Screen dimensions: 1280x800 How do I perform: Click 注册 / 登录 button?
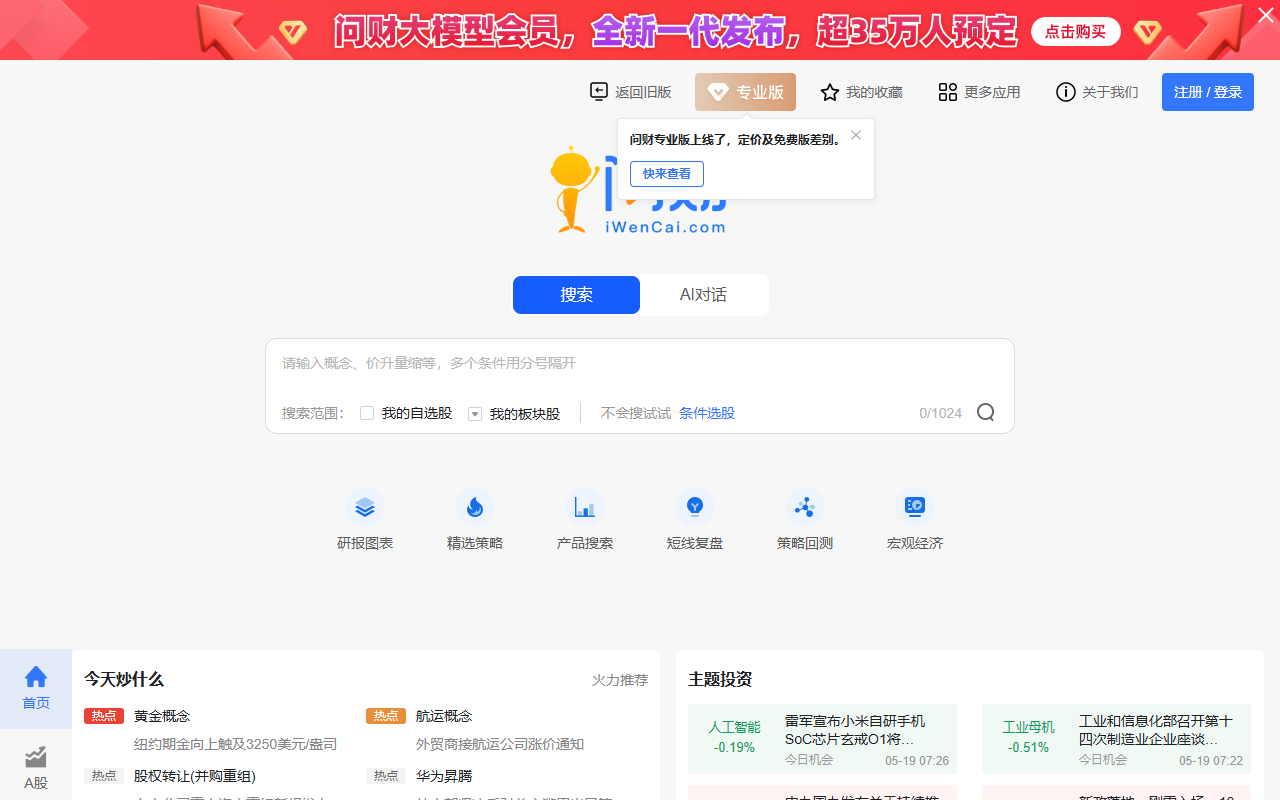pos(1208,92)
